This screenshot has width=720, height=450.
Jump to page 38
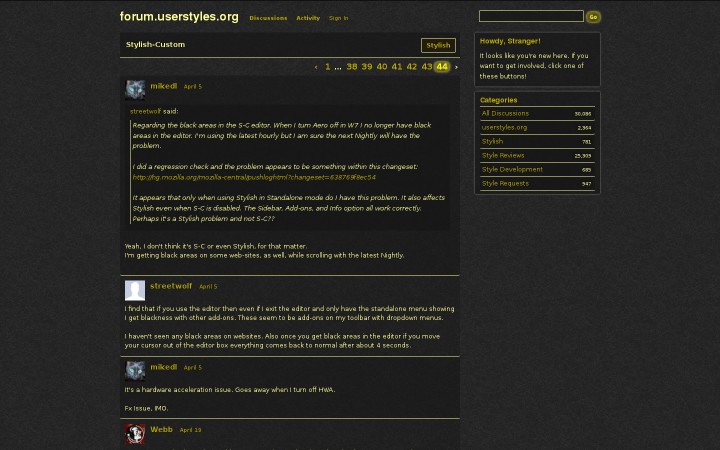[x=352, y=67]
